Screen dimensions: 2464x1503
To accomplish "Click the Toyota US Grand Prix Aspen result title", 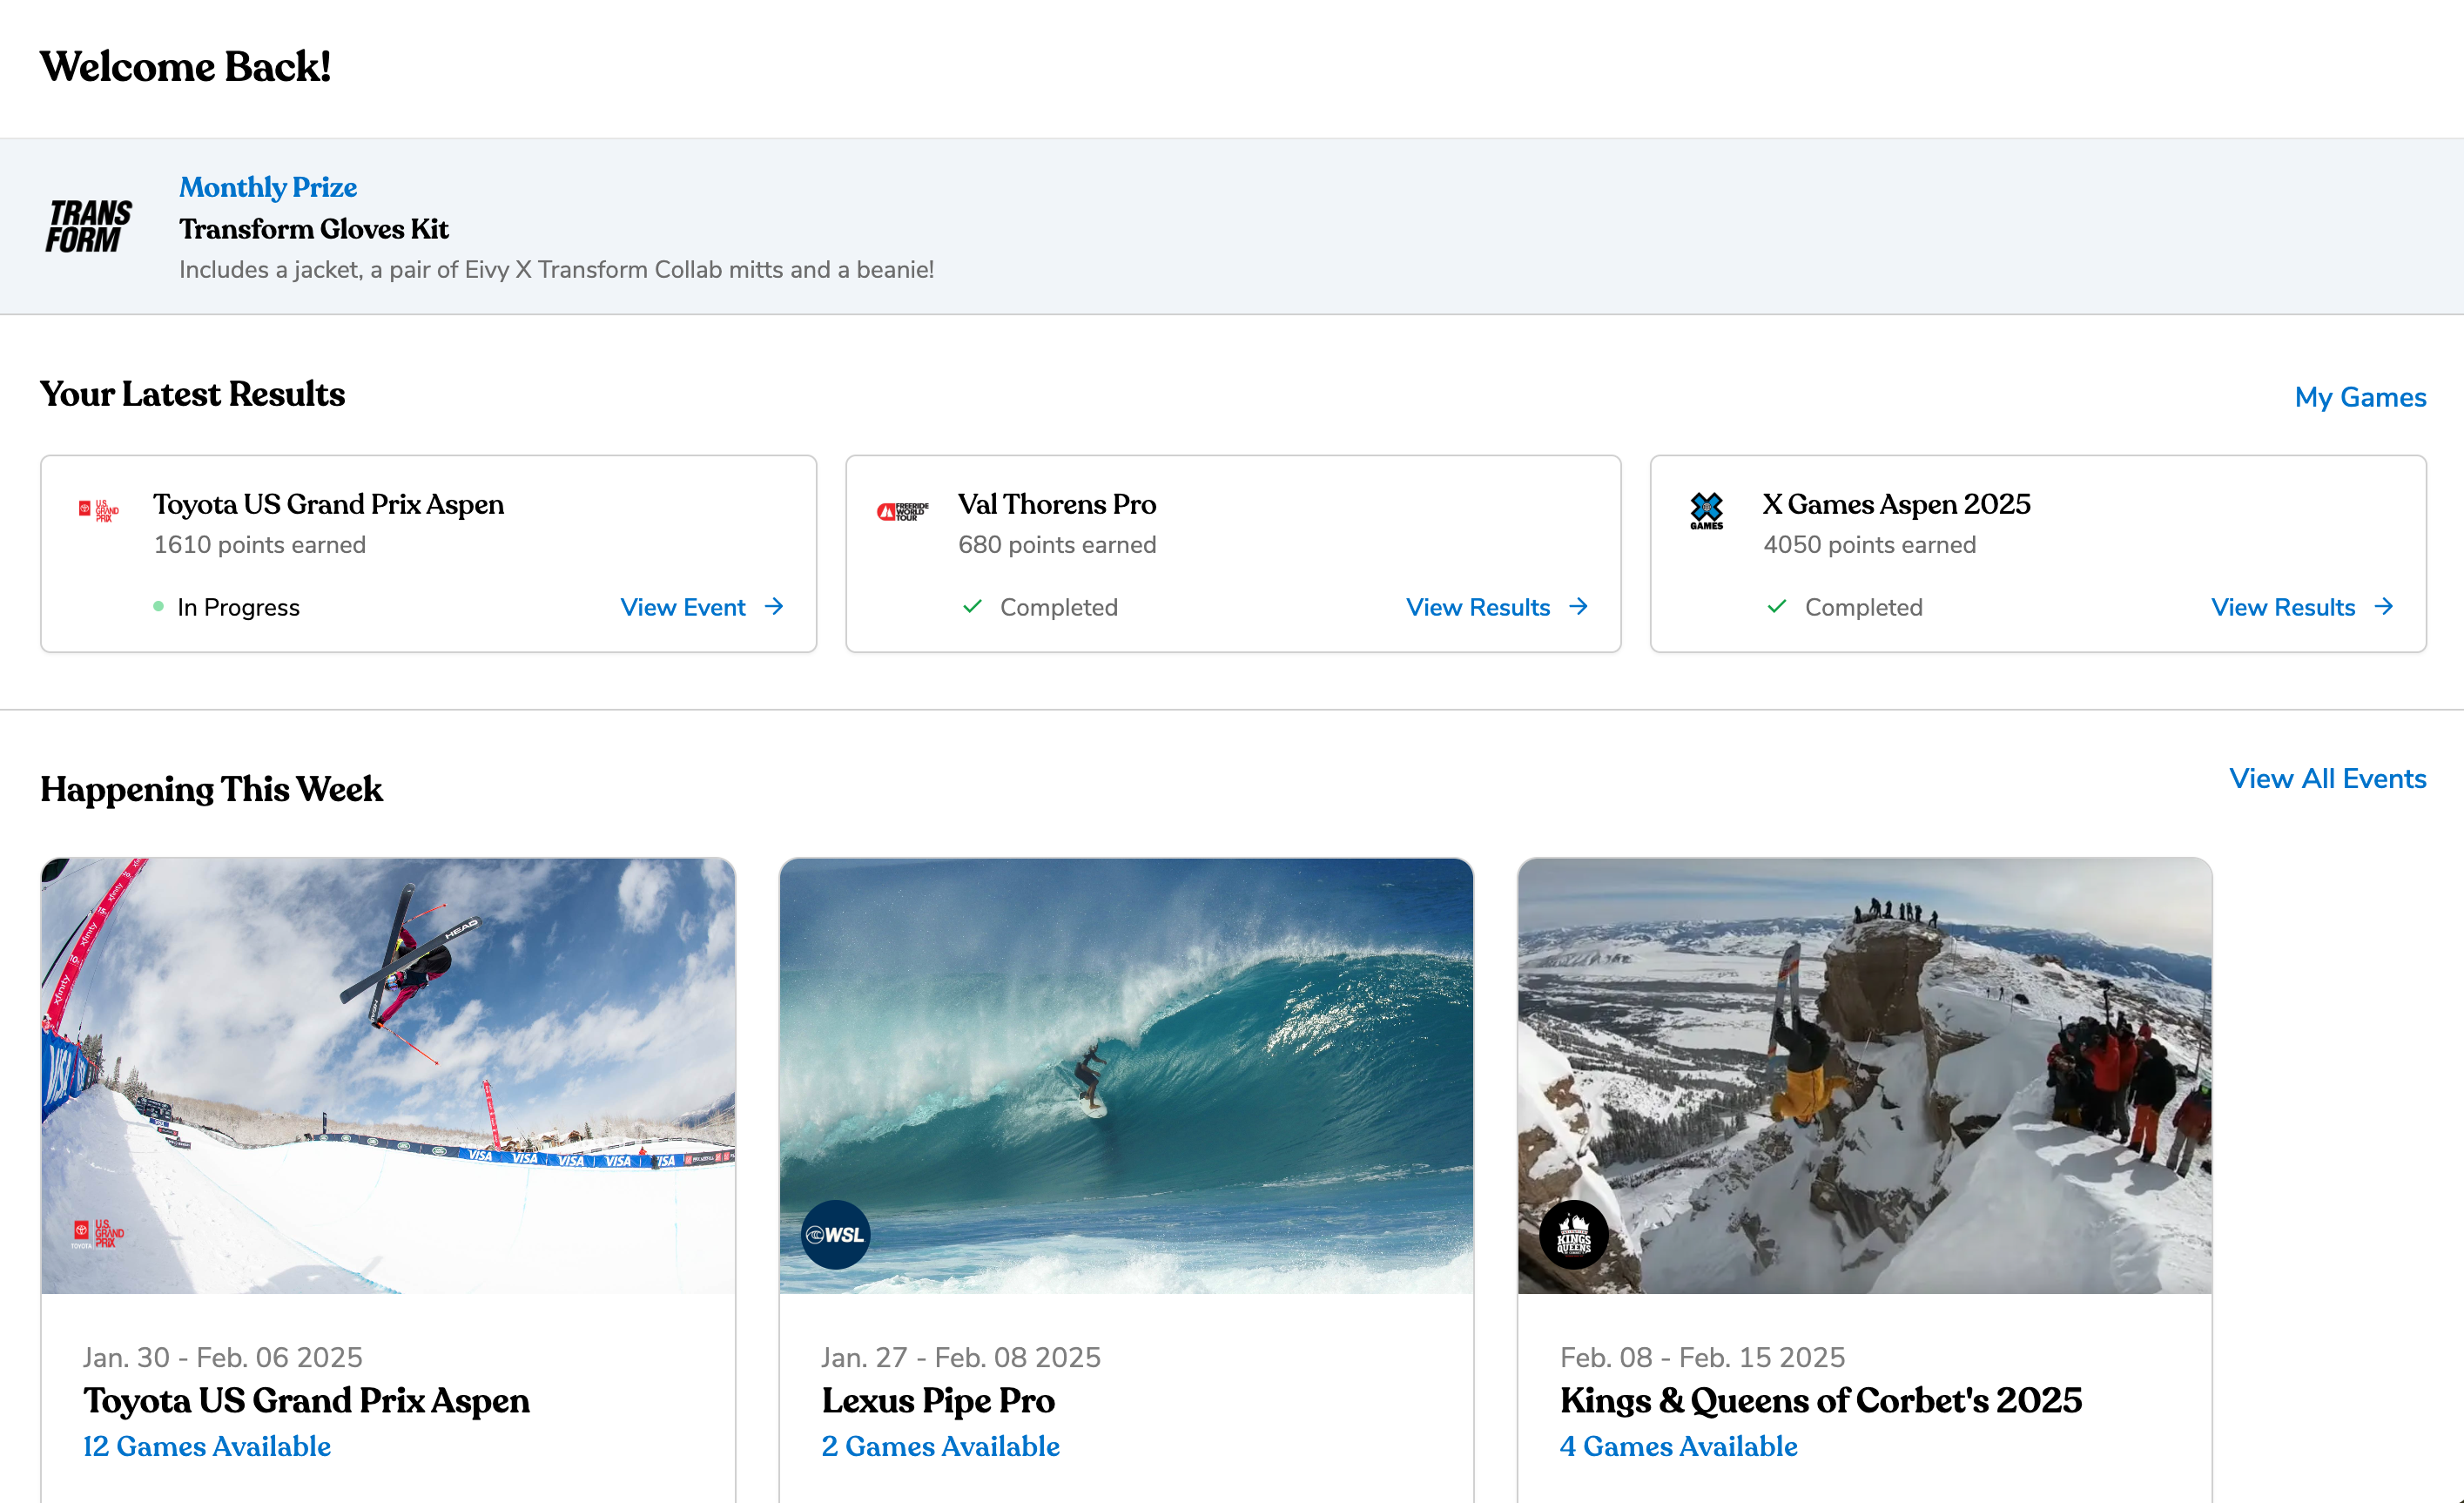I will 328,504.
